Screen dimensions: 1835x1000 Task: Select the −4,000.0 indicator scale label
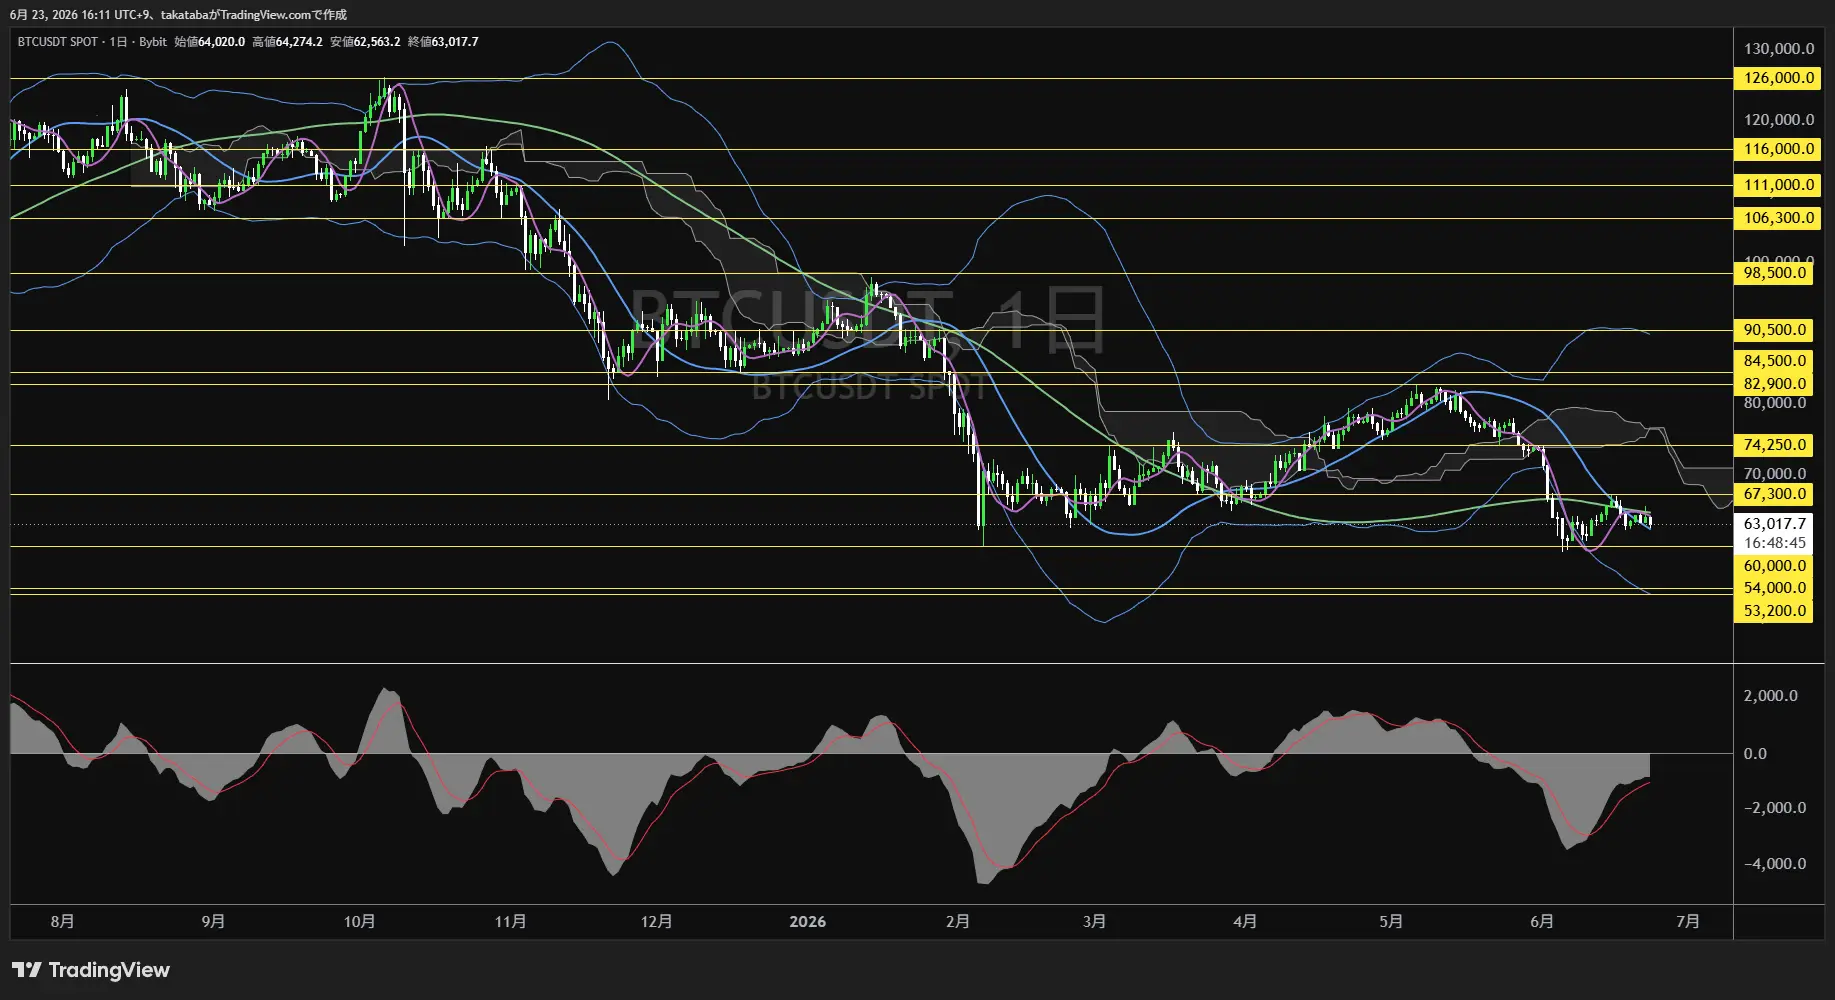pos(1774,864)
